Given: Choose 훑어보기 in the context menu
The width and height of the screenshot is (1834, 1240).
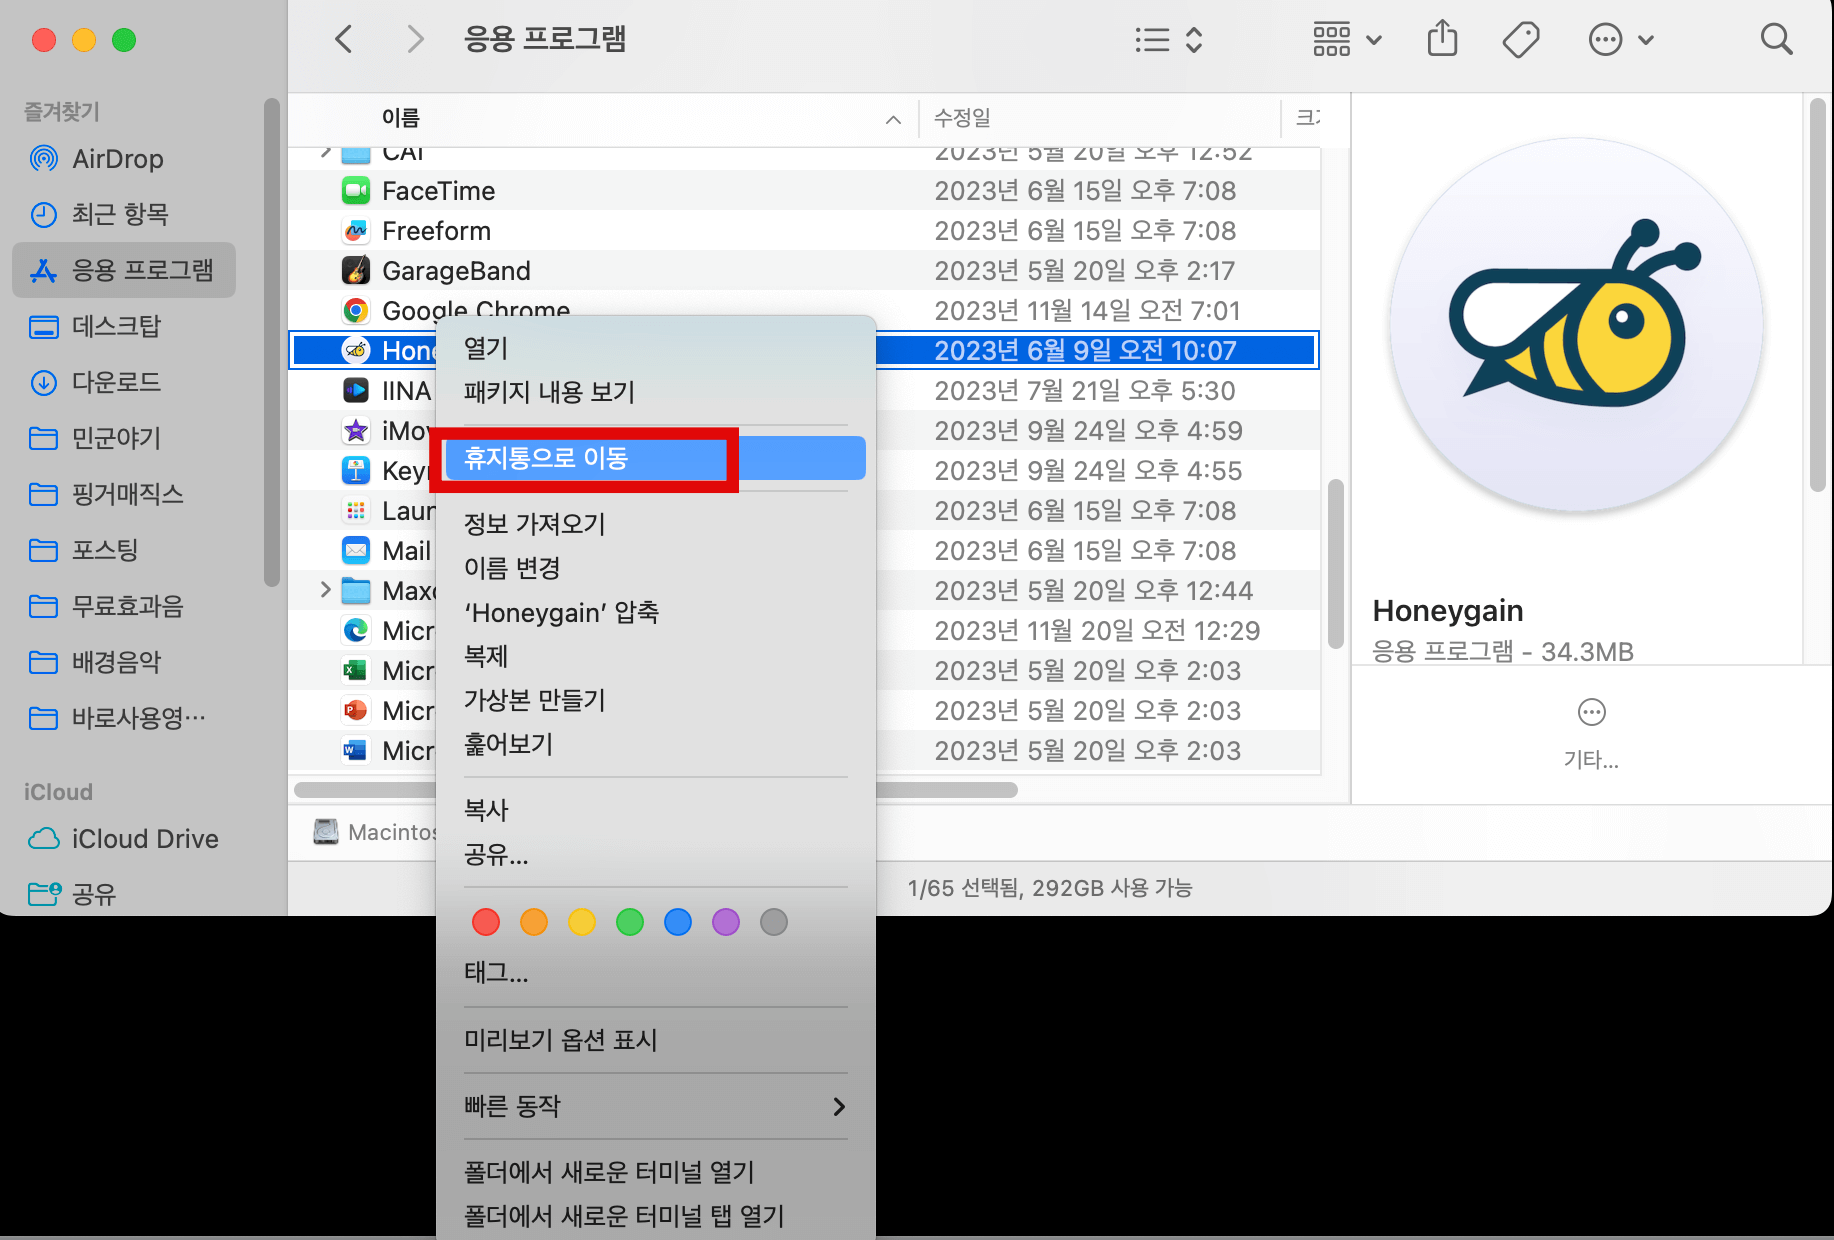Looking at the screenshot, I should point(656,744).
